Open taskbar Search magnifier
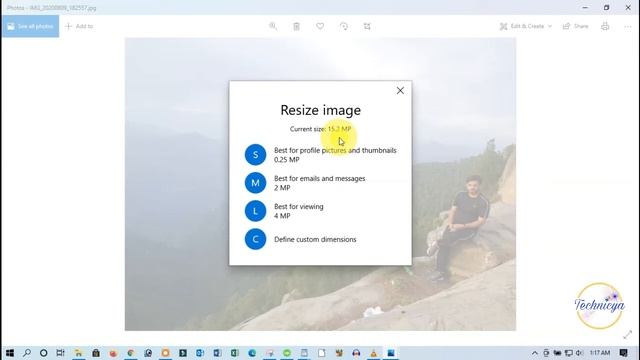 pos(27,353)
